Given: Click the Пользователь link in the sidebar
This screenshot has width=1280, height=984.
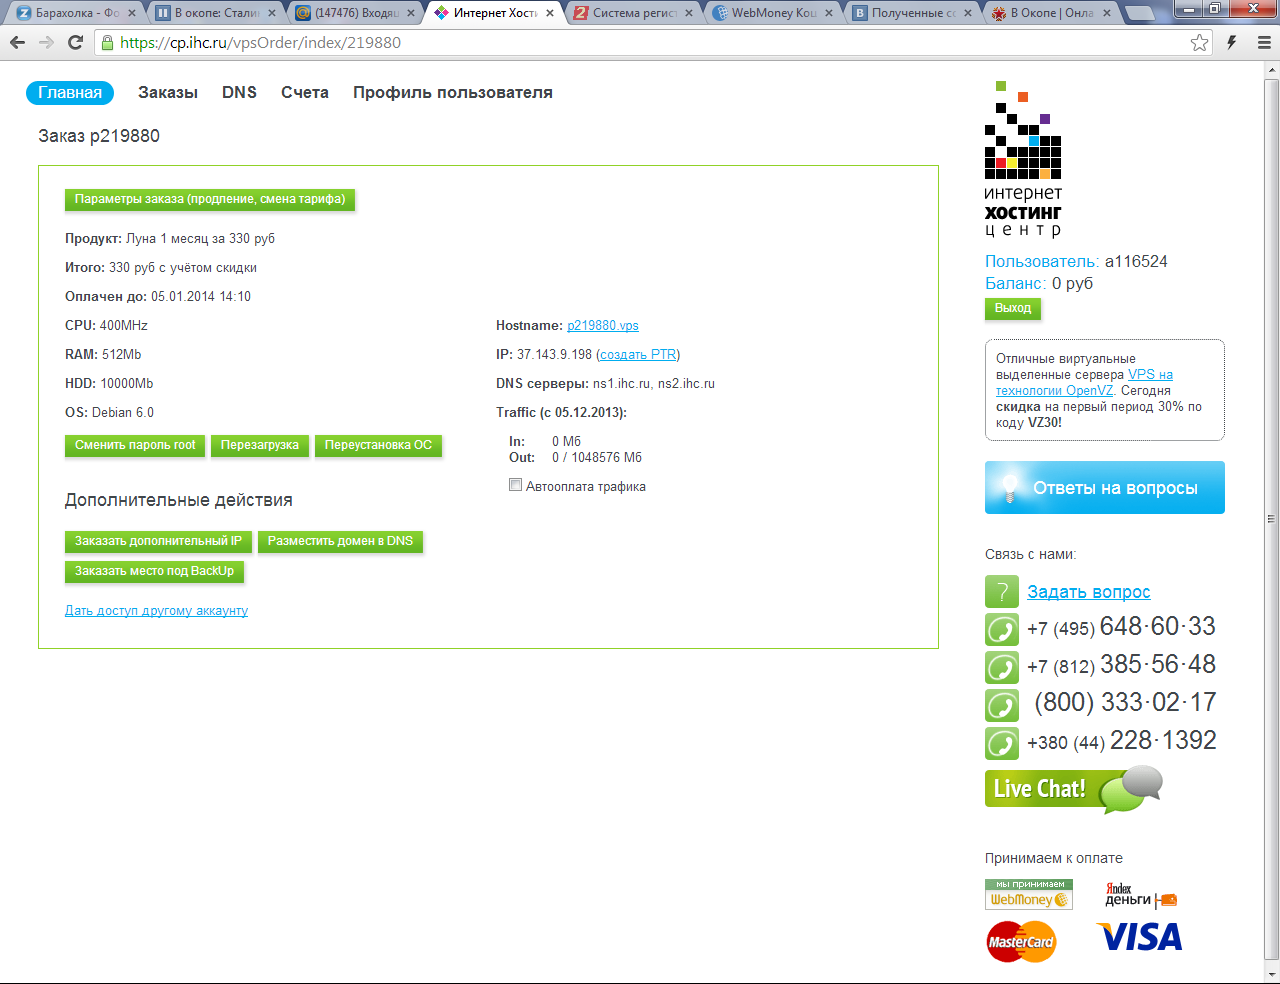Looking at the screenshot, I should coord(1042,262).
